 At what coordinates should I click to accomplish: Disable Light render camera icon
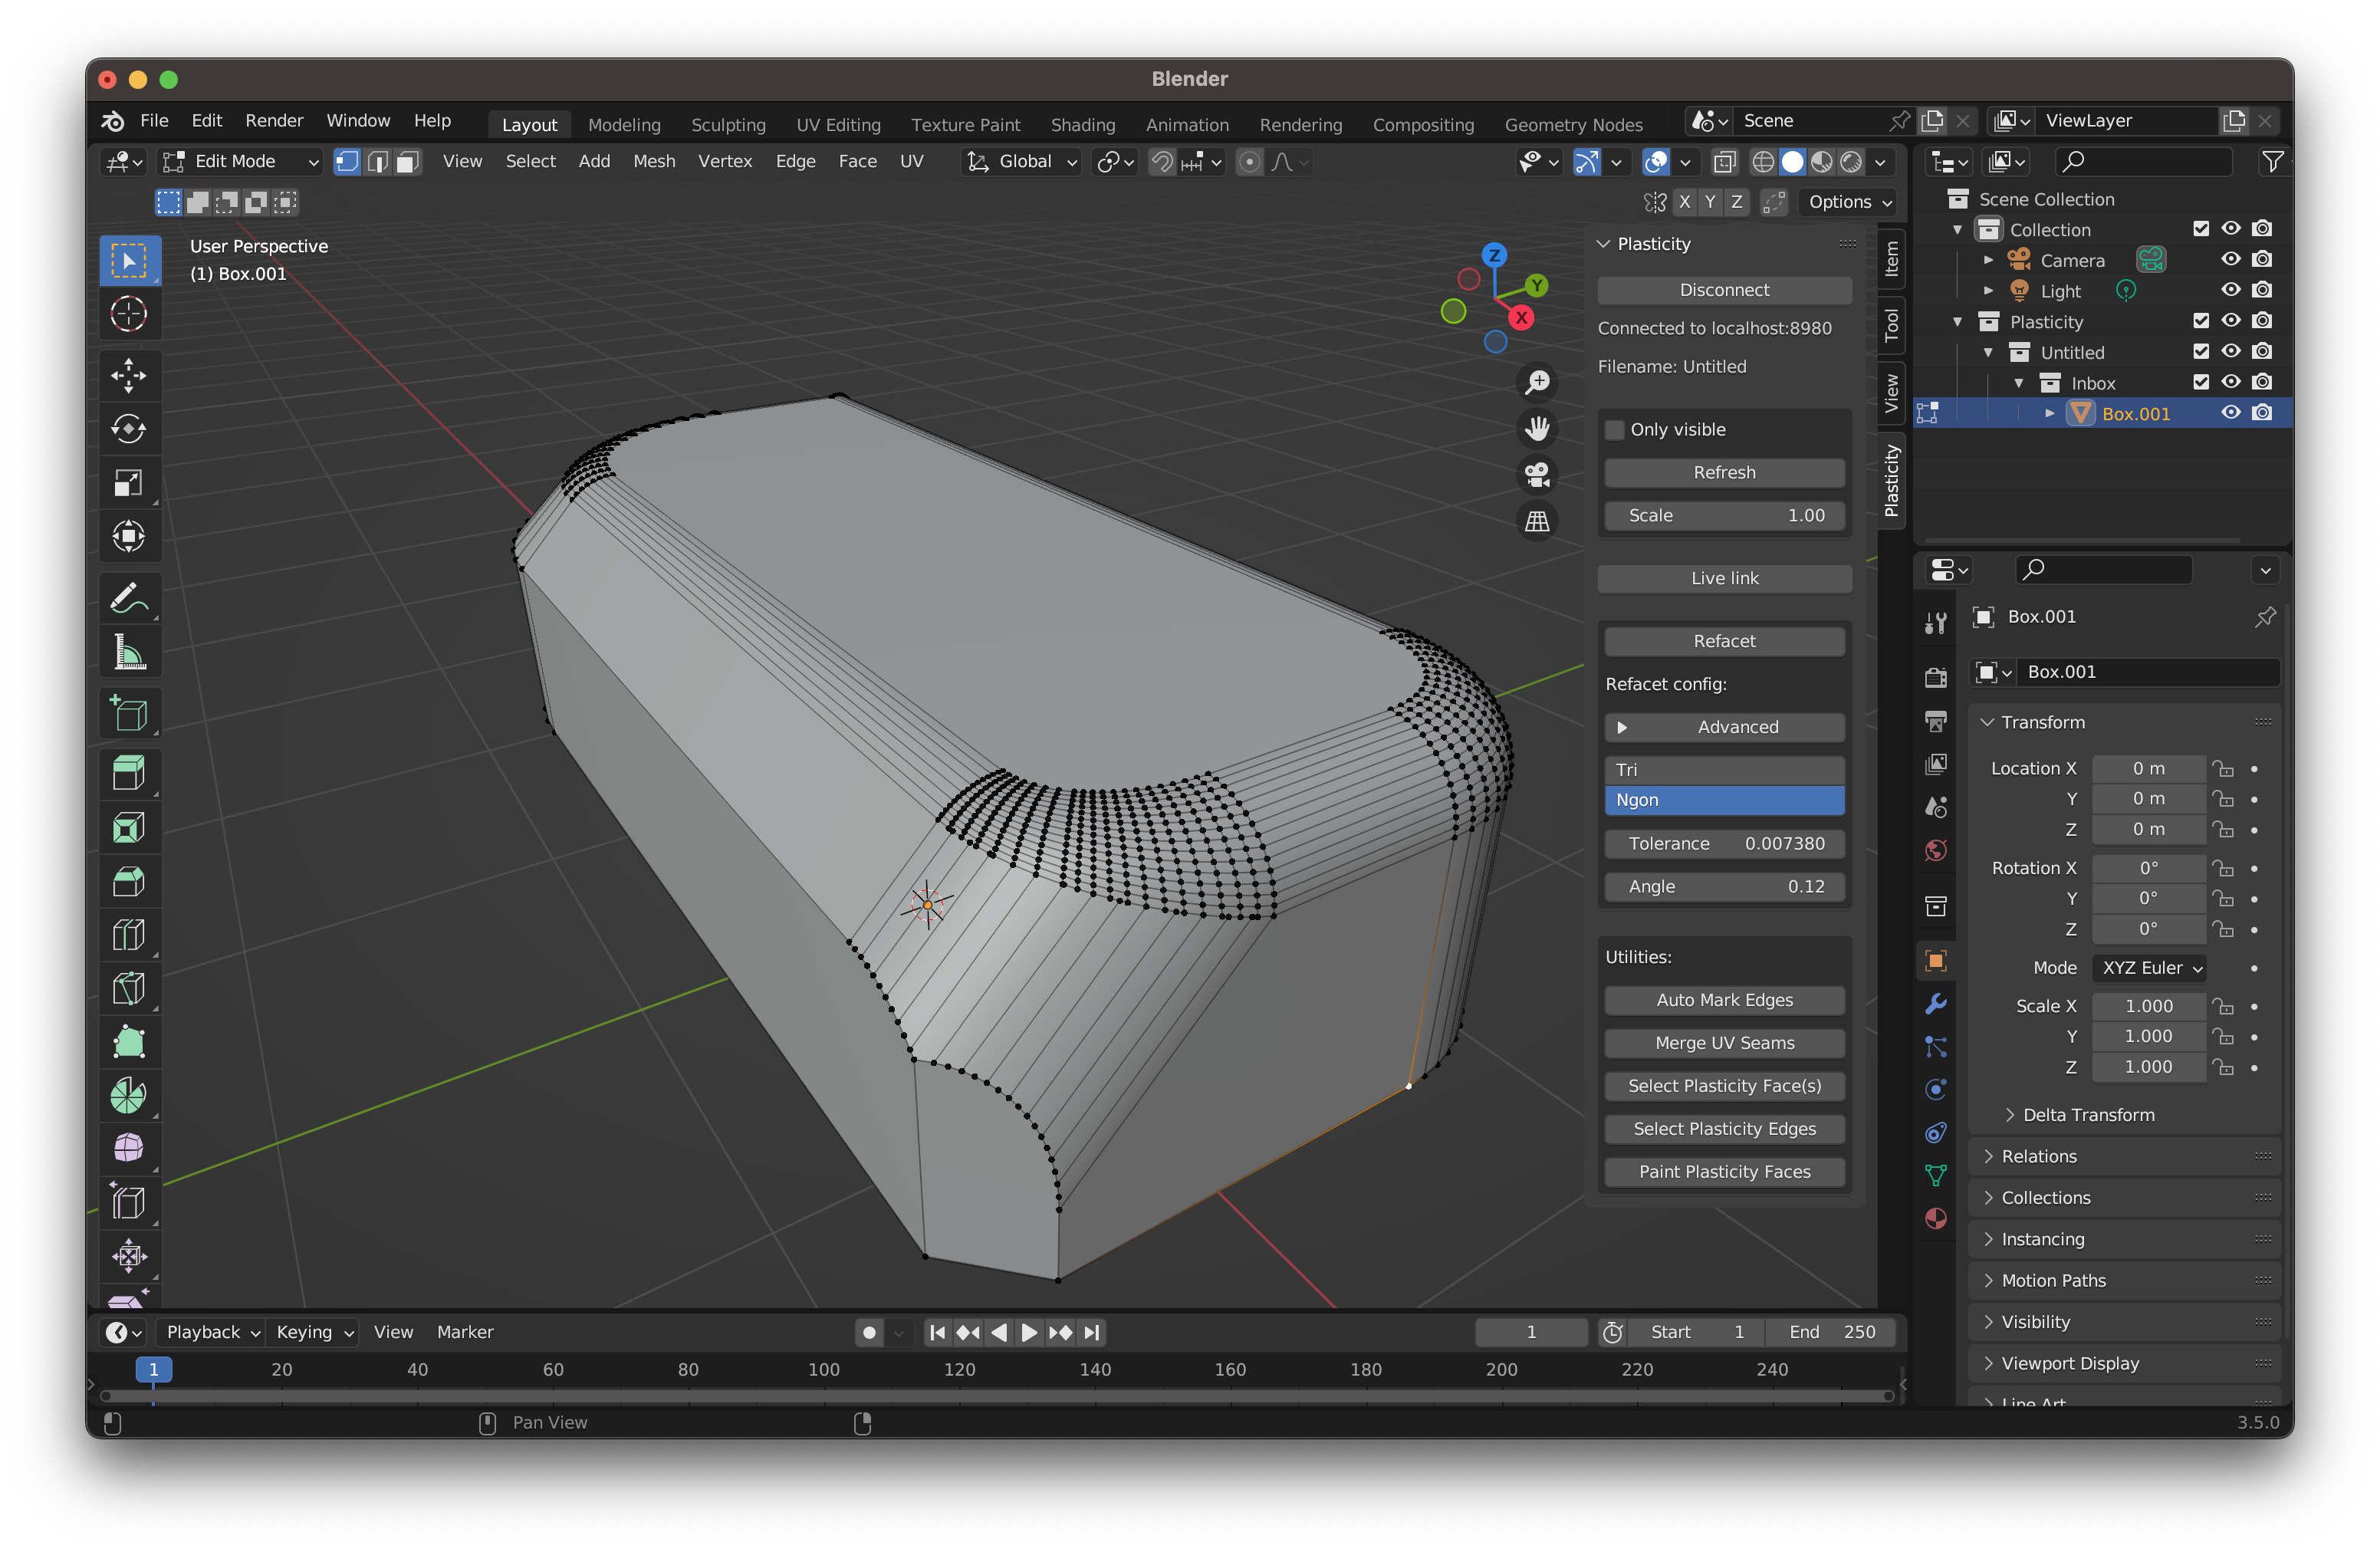(2262, 290)
